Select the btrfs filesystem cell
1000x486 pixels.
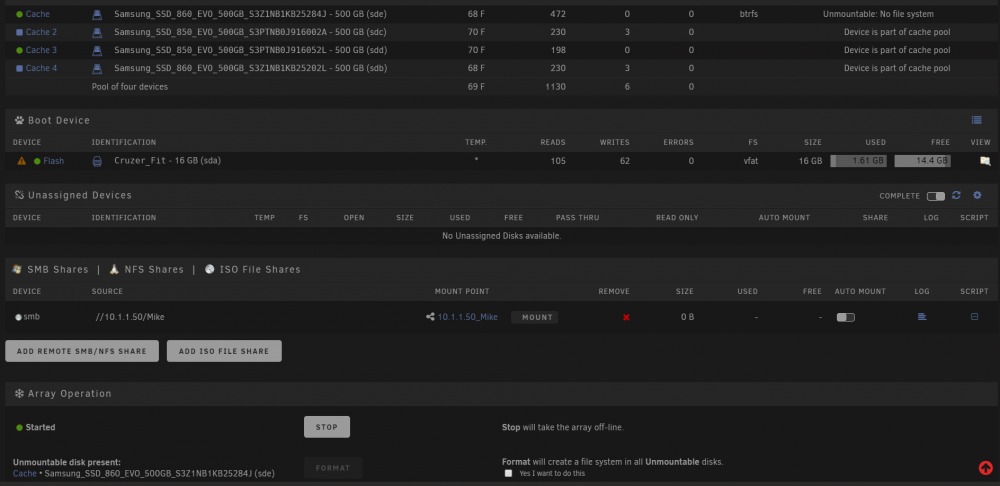(x=748, y=14)
